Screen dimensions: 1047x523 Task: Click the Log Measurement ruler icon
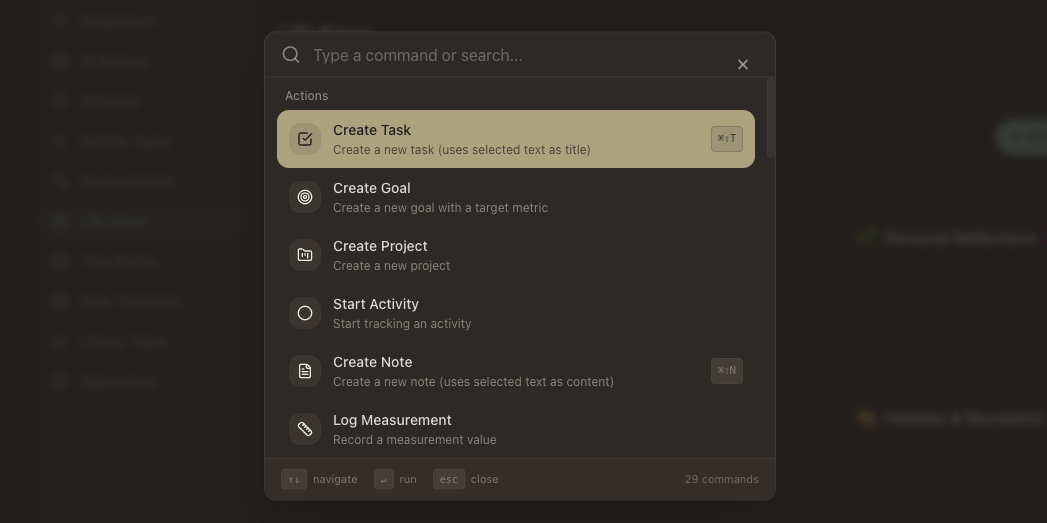tap(305, 429)
